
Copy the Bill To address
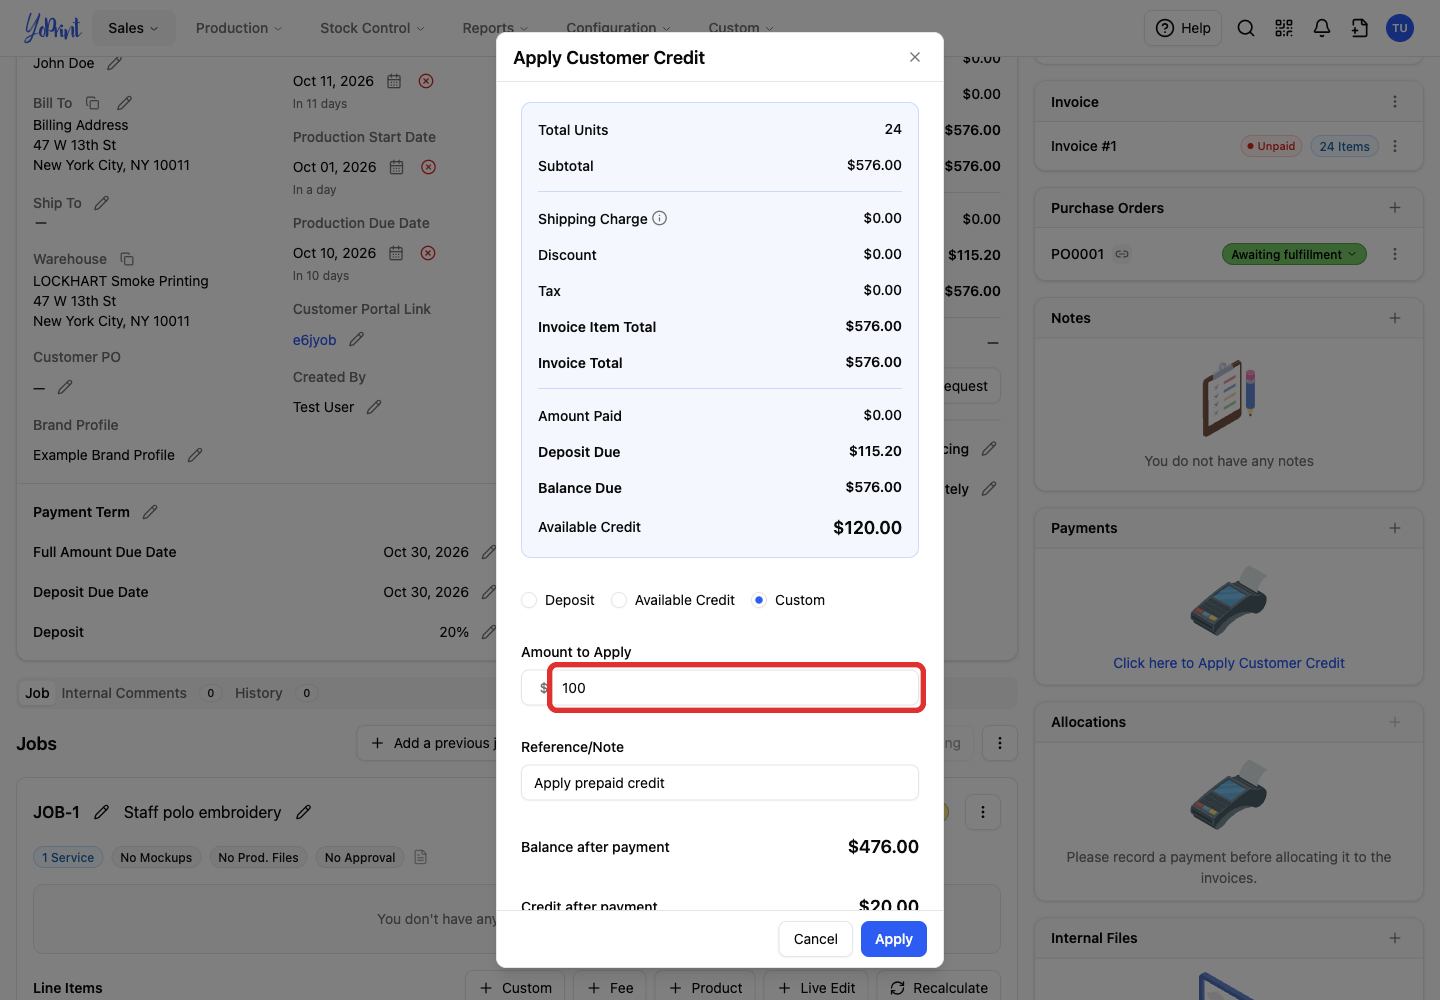pos(93,103)
